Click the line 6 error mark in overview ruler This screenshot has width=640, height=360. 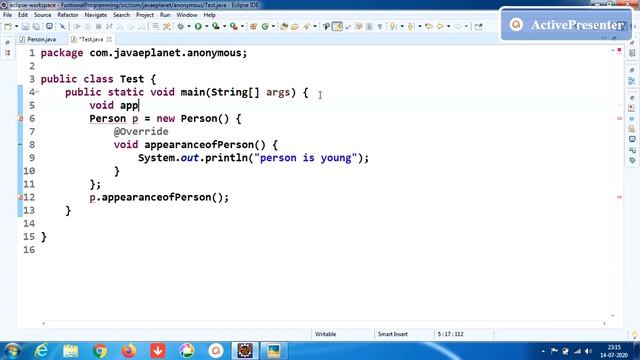619,118
